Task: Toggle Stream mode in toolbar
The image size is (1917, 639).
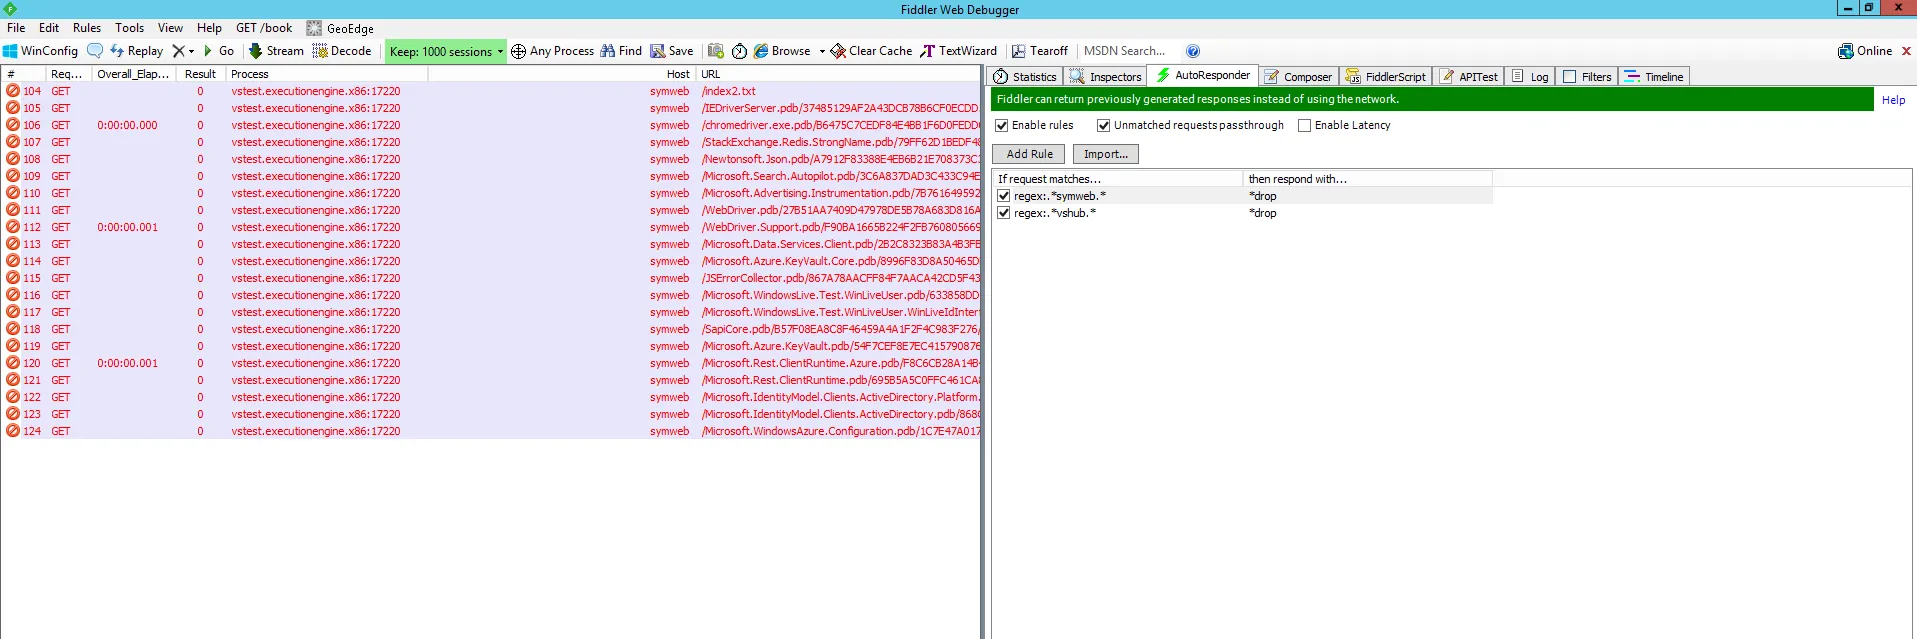Action: [276, 51]
